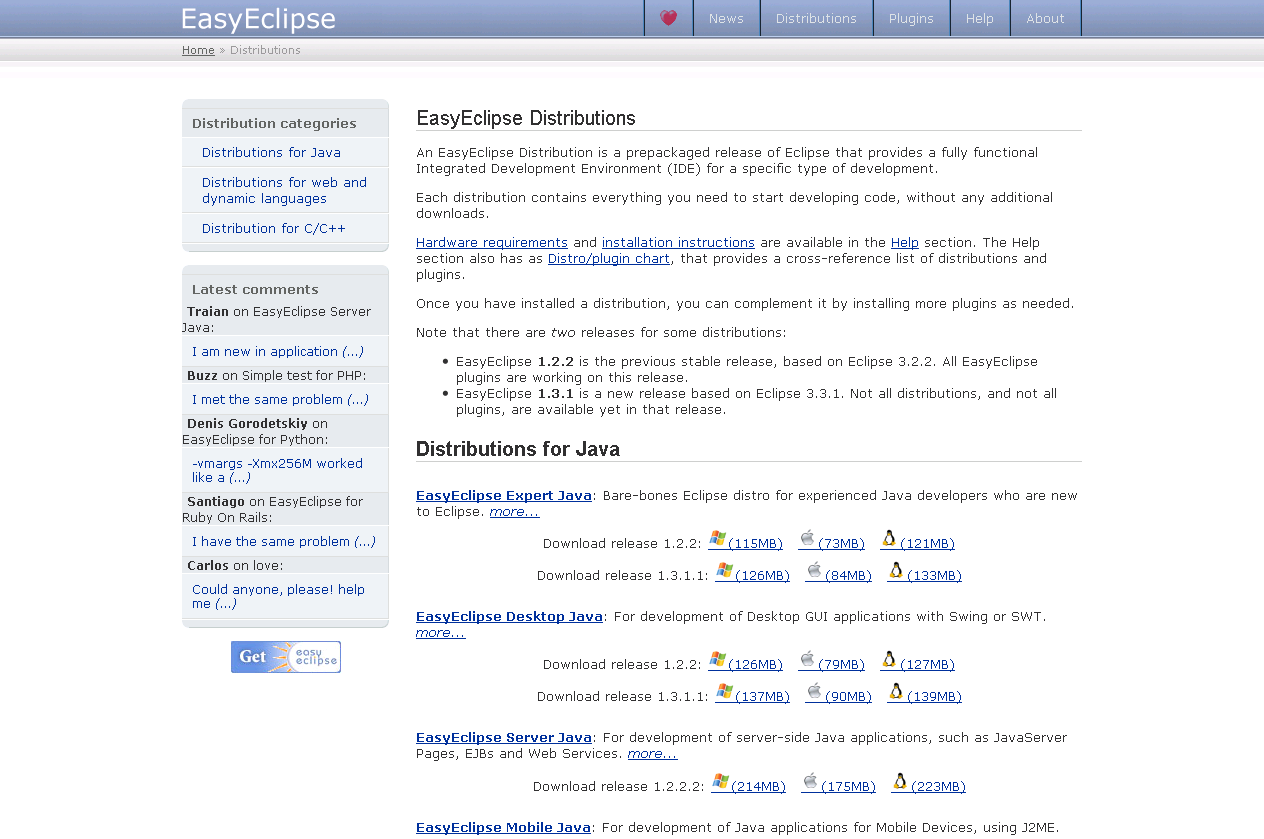Open the News menu item
This screenshot has width=1264, height=839.
pos(726,18)
